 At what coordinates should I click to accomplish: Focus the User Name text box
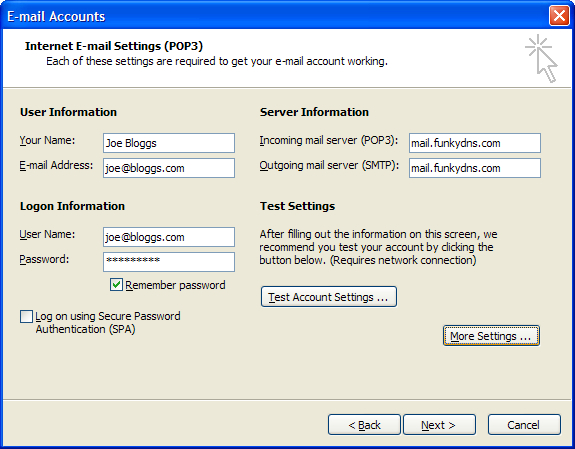click(169, 237)
